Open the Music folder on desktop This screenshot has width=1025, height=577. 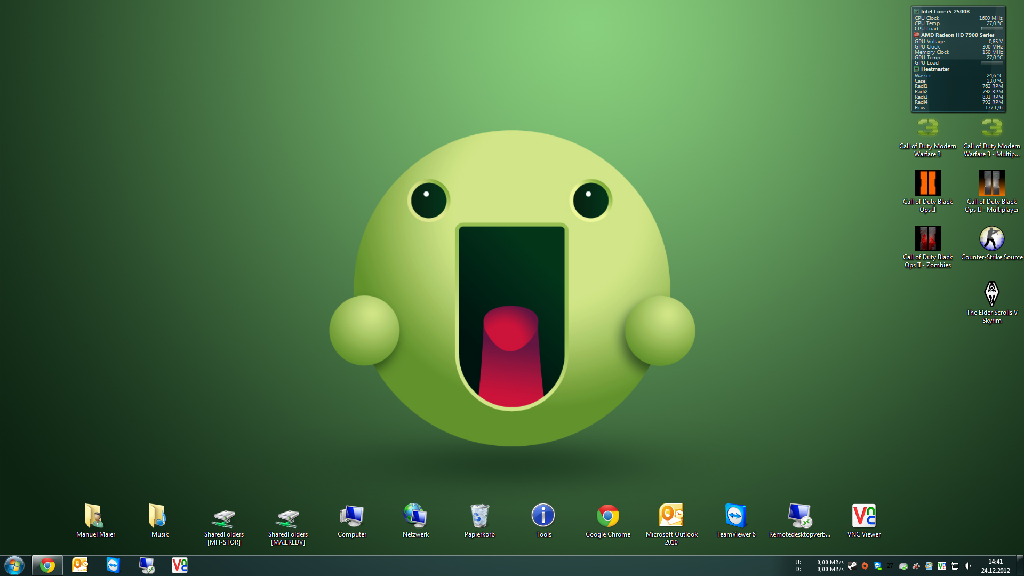(x=159, y=516)
